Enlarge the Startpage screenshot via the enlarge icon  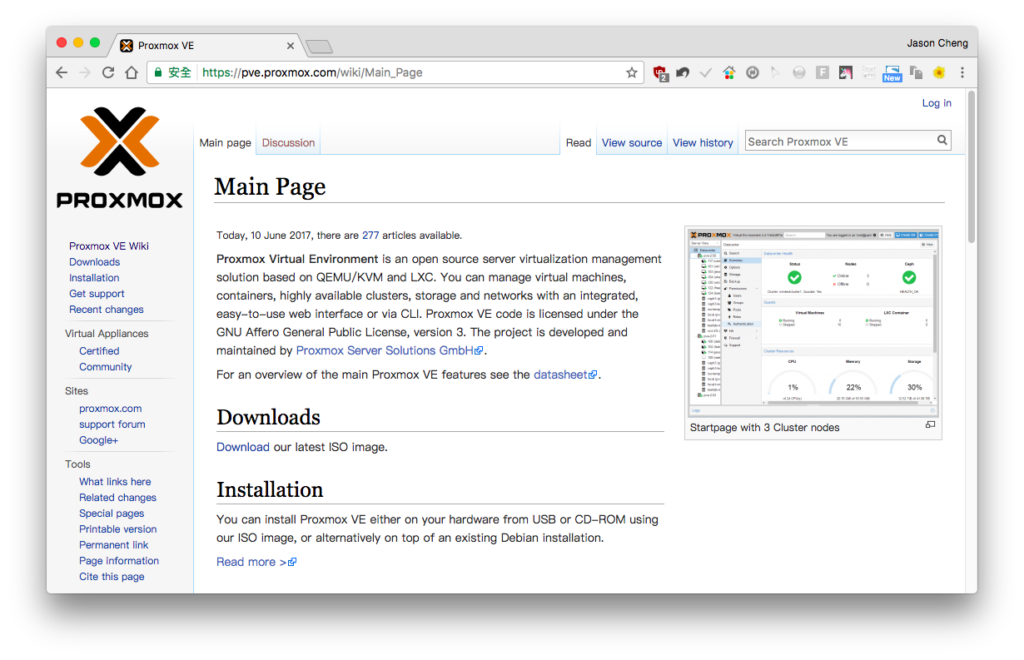pyautogui.click(x=930, y=425)
